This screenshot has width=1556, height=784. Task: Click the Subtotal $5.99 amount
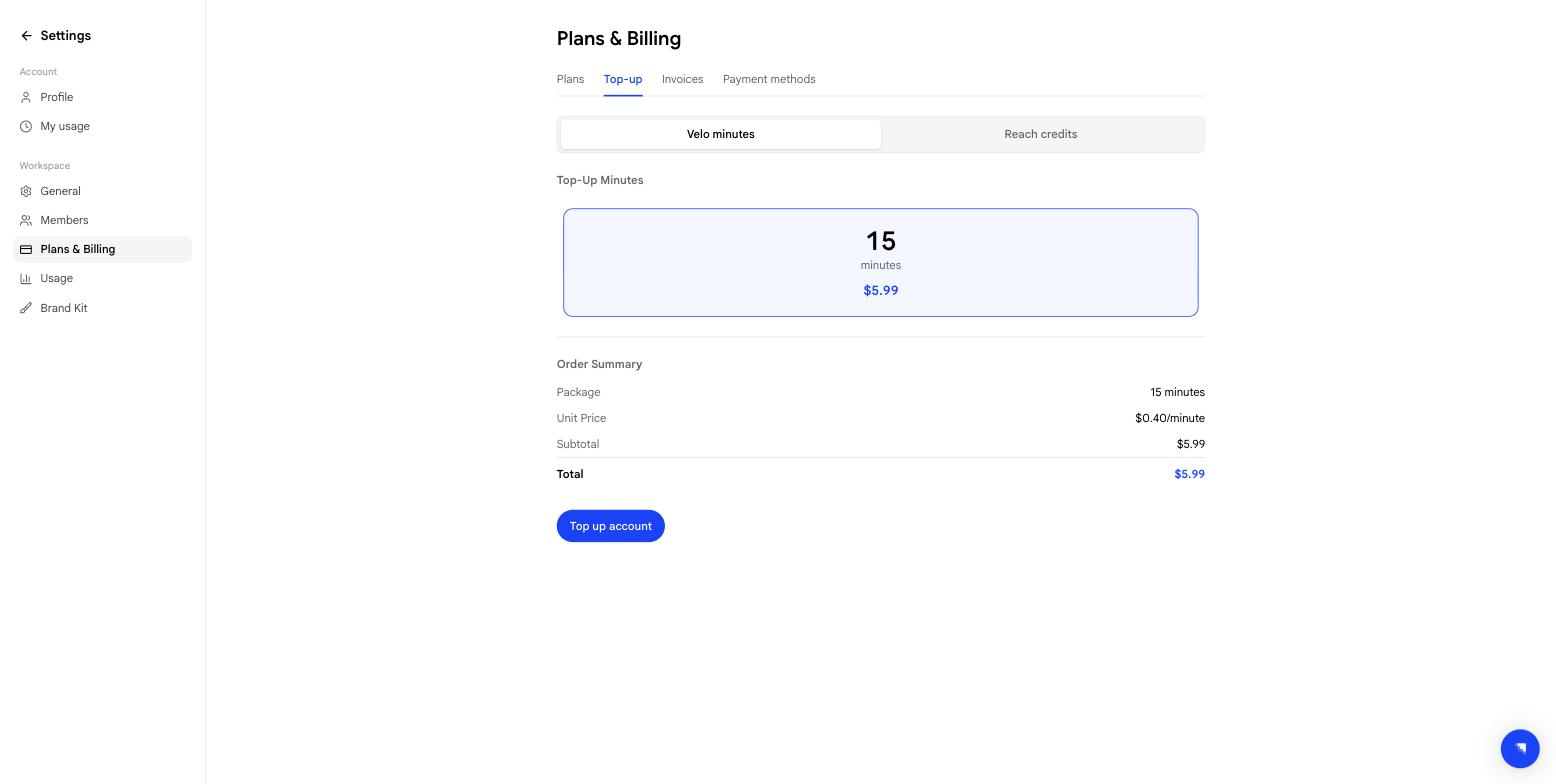pyautogui.click(x=1191, y=444)
